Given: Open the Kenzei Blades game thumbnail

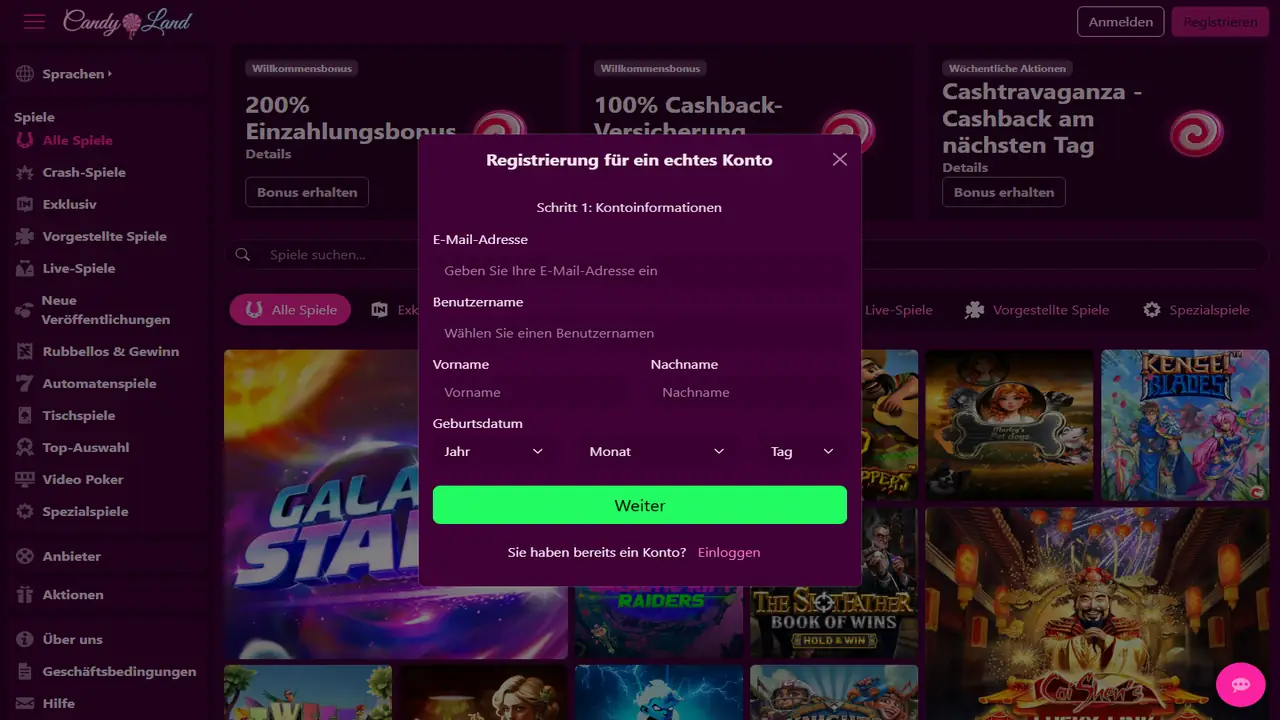Looking at the screenshot, I should tap(1185, 425).
